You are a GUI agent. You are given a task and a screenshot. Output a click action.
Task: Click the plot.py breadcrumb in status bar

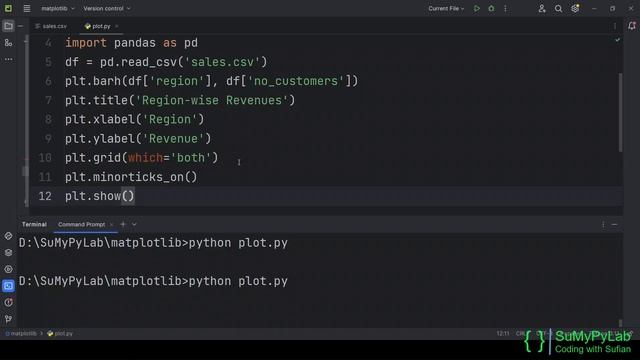60,333
